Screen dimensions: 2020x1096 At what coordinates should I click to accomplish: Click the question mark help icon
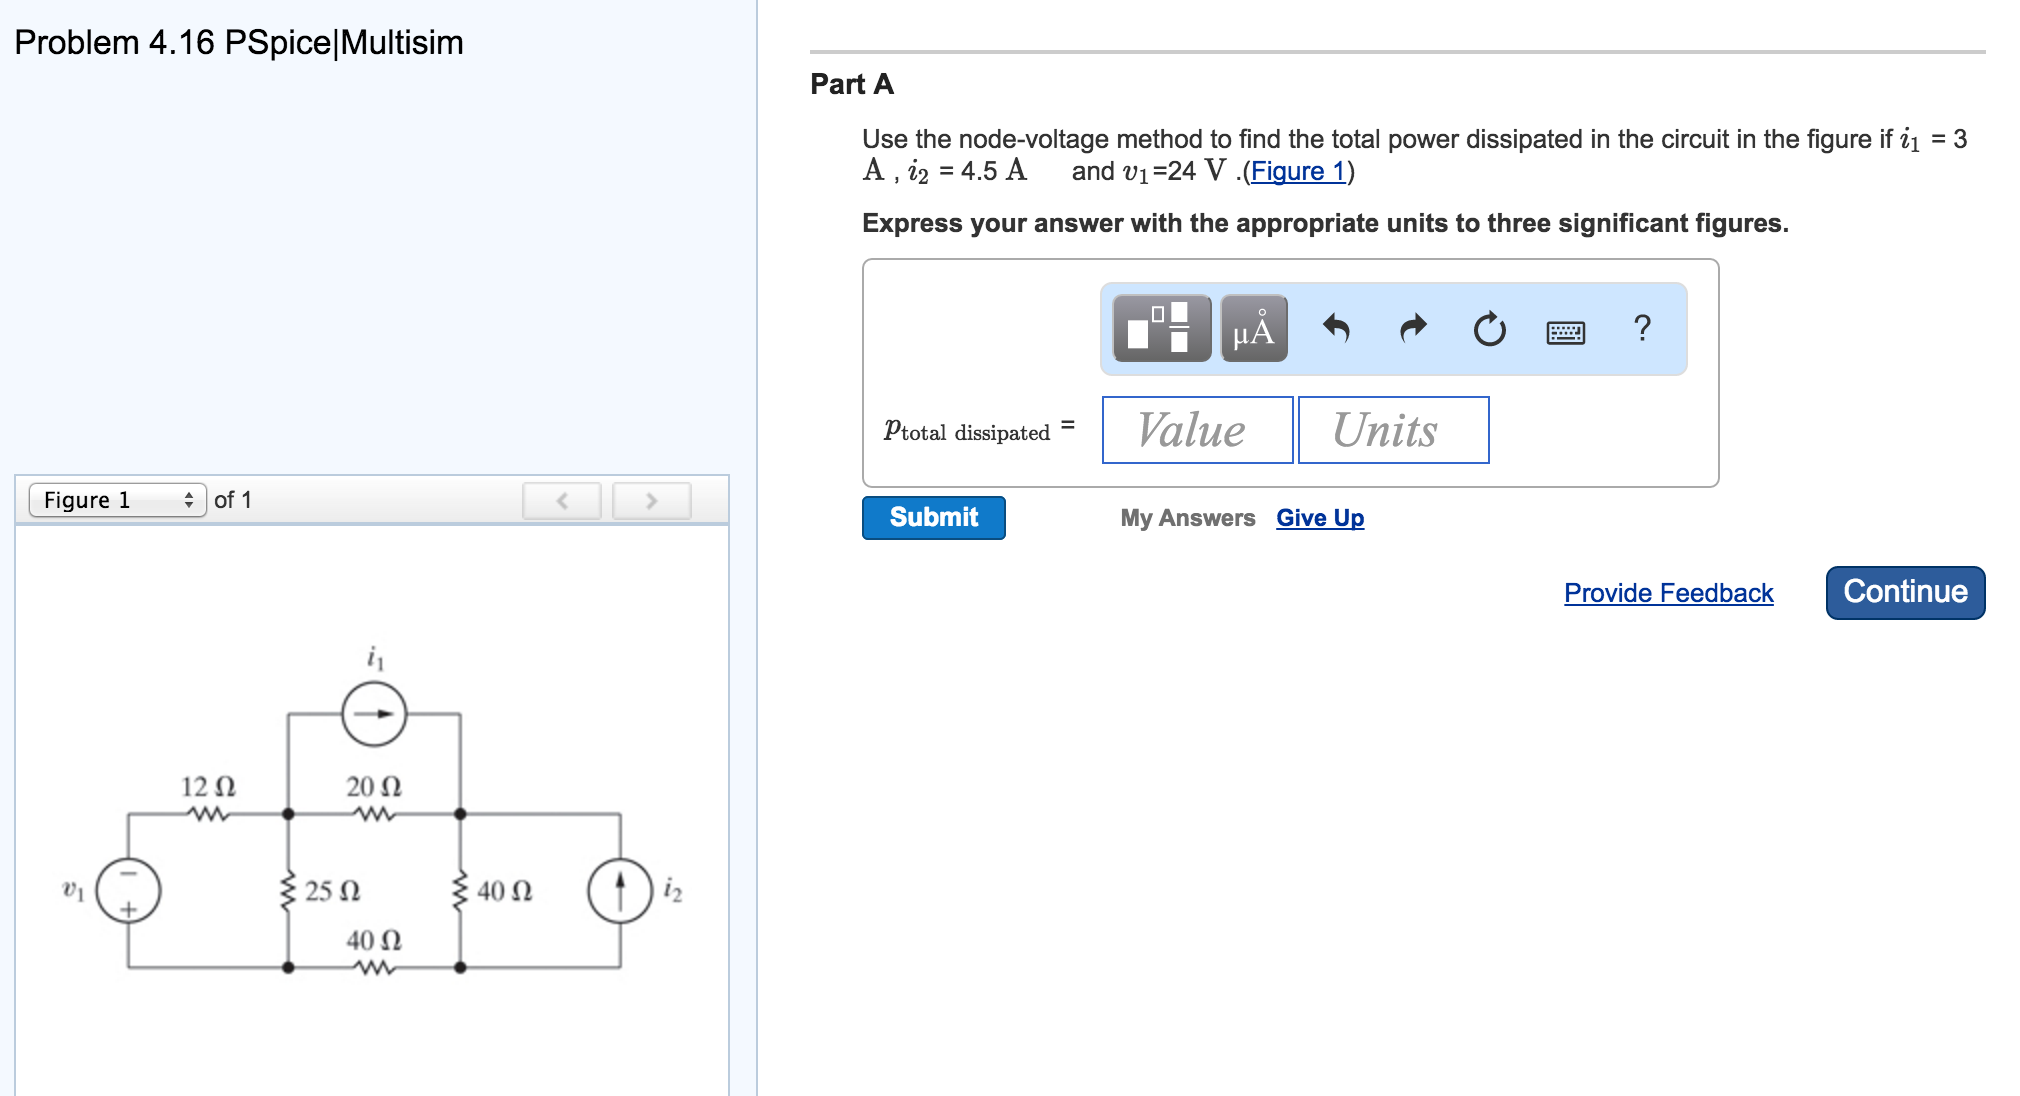tap(1641, 328)
